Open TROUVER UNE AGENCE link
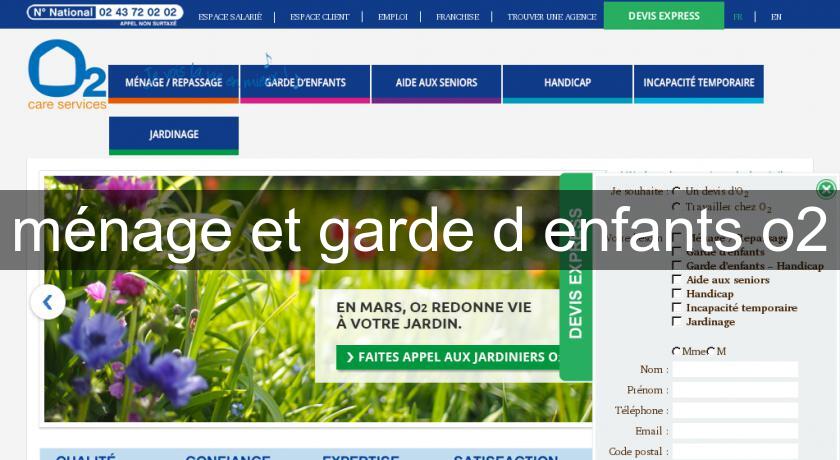The width and height of the screenshot is (840, 460). click(552, 17)
